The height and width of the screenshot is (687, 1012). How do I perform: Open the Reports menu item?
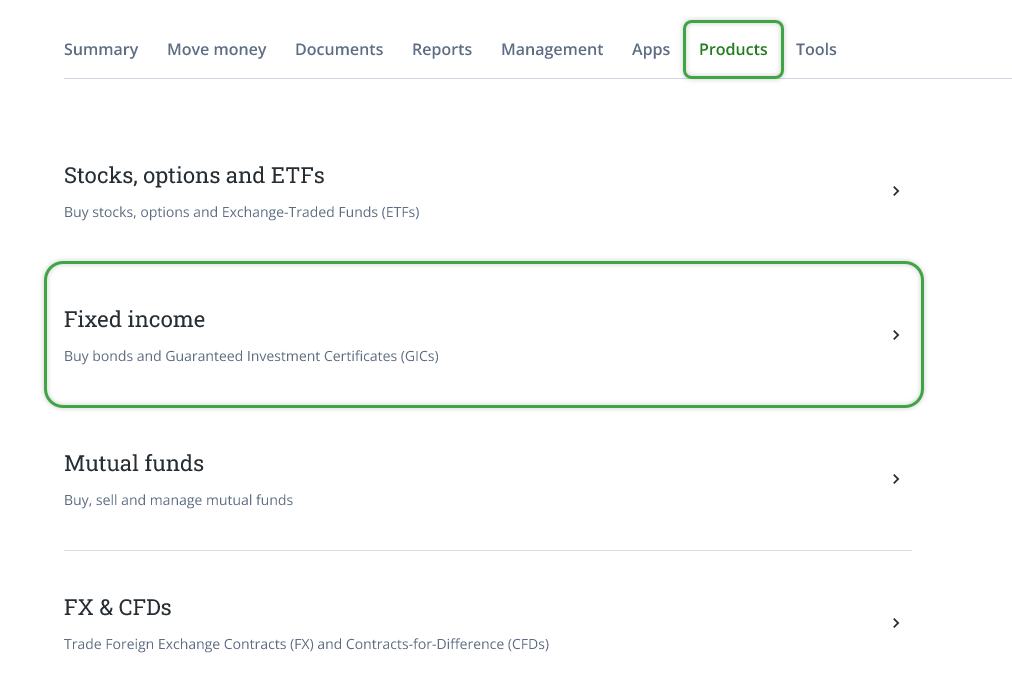pos(441,49)
